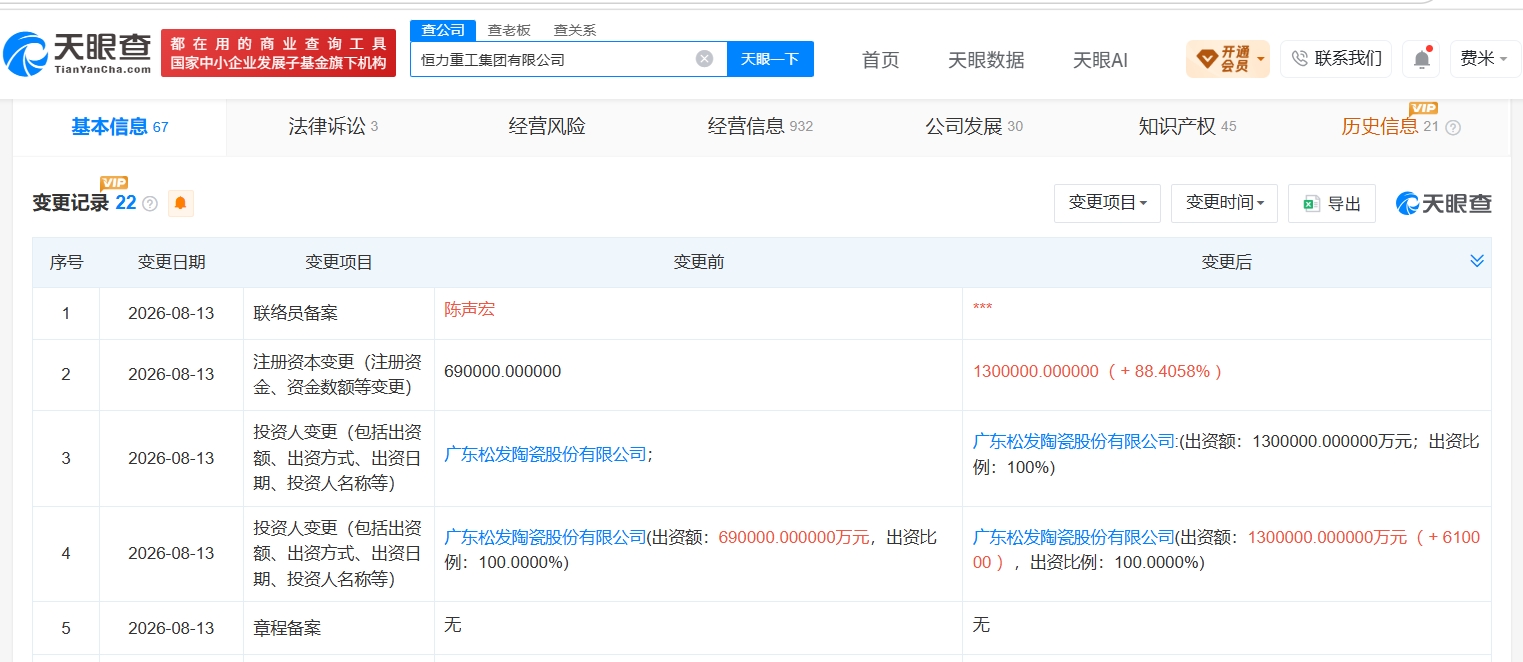Screen dimensions: 1523x662
Task: Click the 天眼一下 search button
Action: (770, 59)
